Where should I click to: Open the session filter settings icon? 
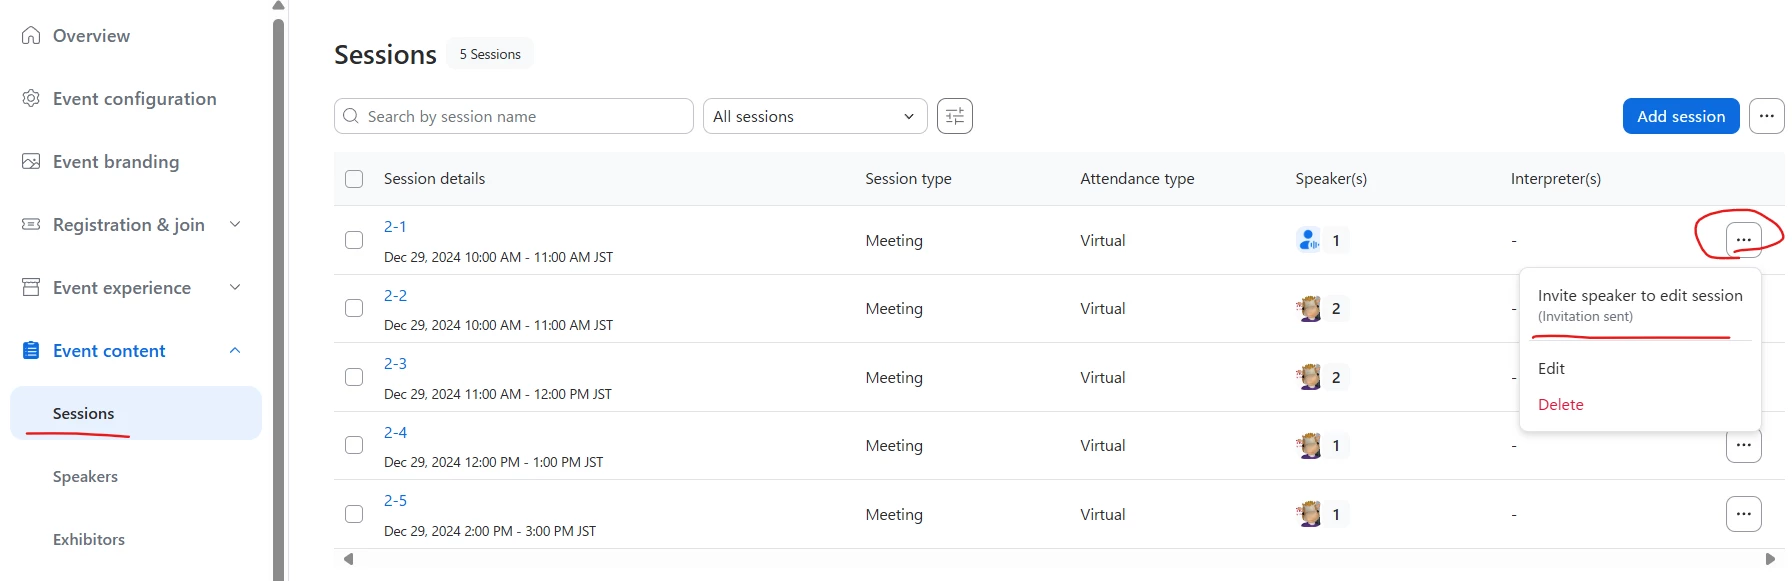click(x=954, y=116)
